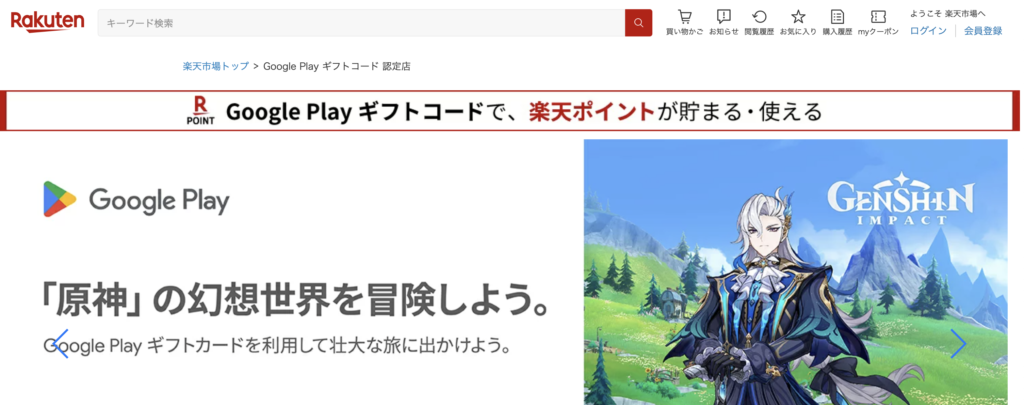Go to 楽天市場トップ breadcrumb link
Viewport: 1024px width, 405px height.
[216, 66]
